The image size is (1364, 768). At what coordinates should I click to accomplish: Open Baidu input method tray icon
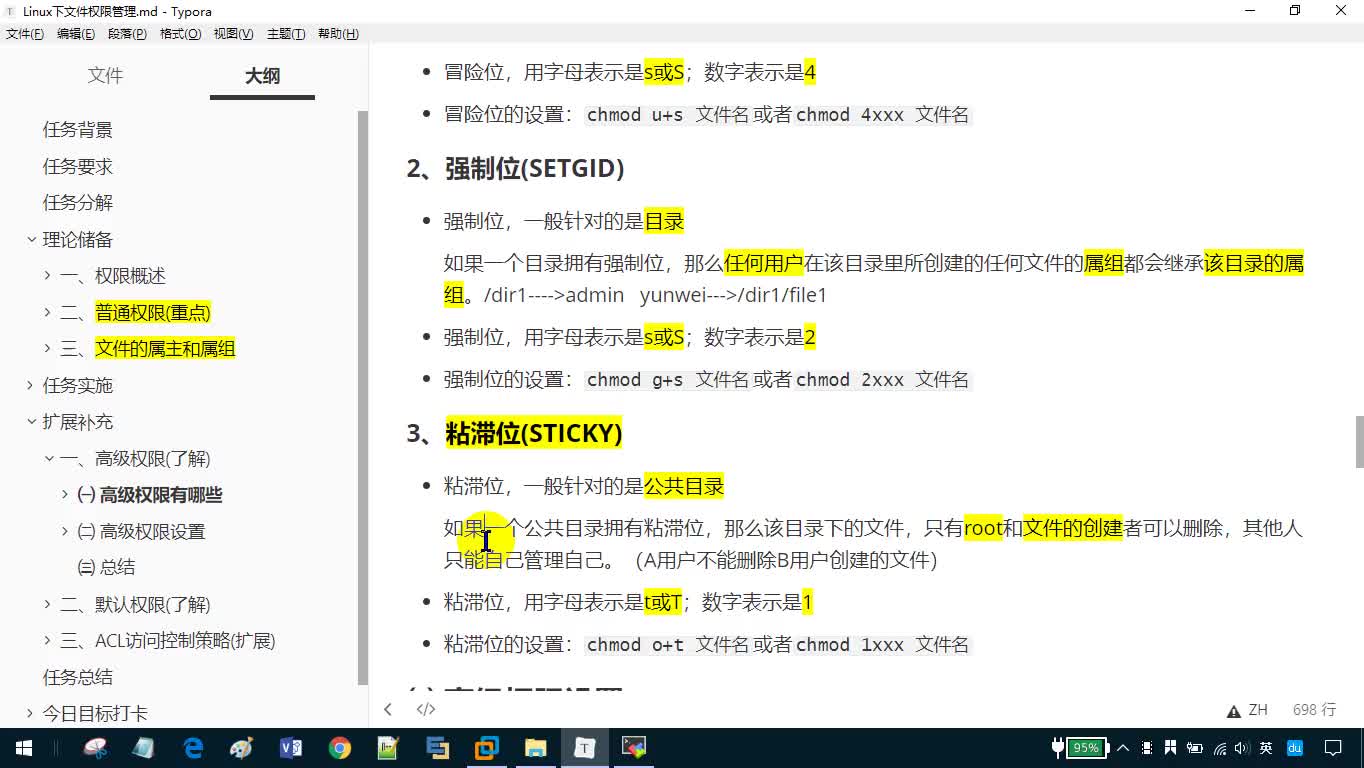coord(1295,747)
